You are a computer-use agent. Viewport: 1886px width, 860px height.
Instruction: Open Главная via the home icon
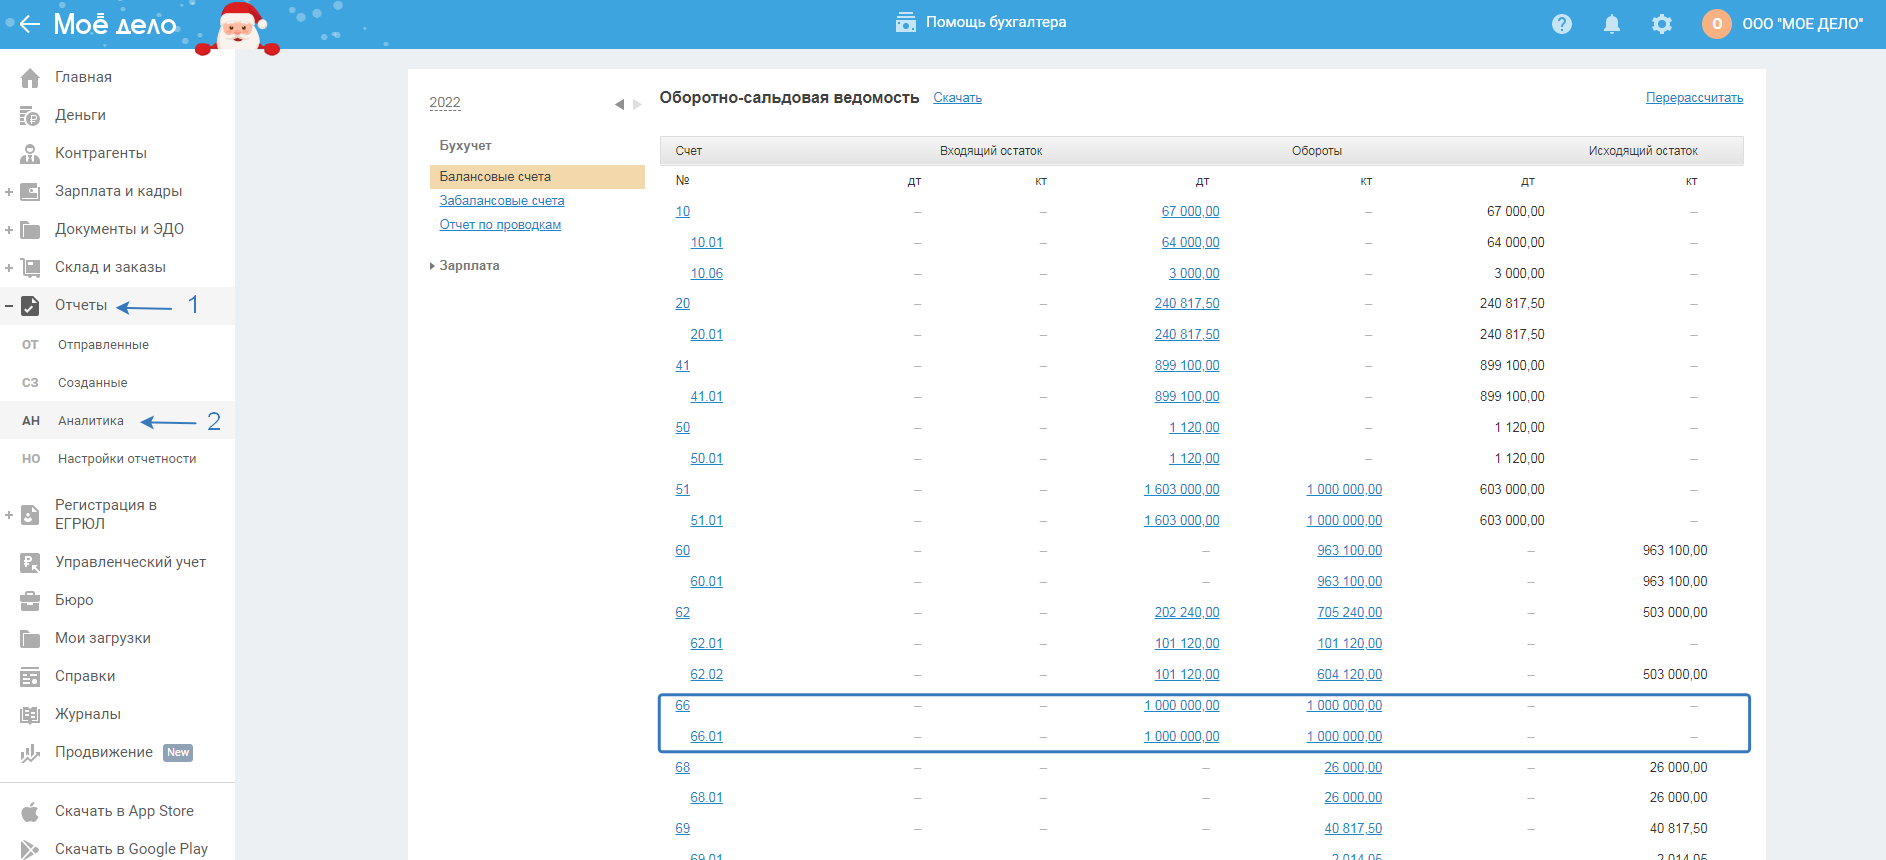pos(30,78)
